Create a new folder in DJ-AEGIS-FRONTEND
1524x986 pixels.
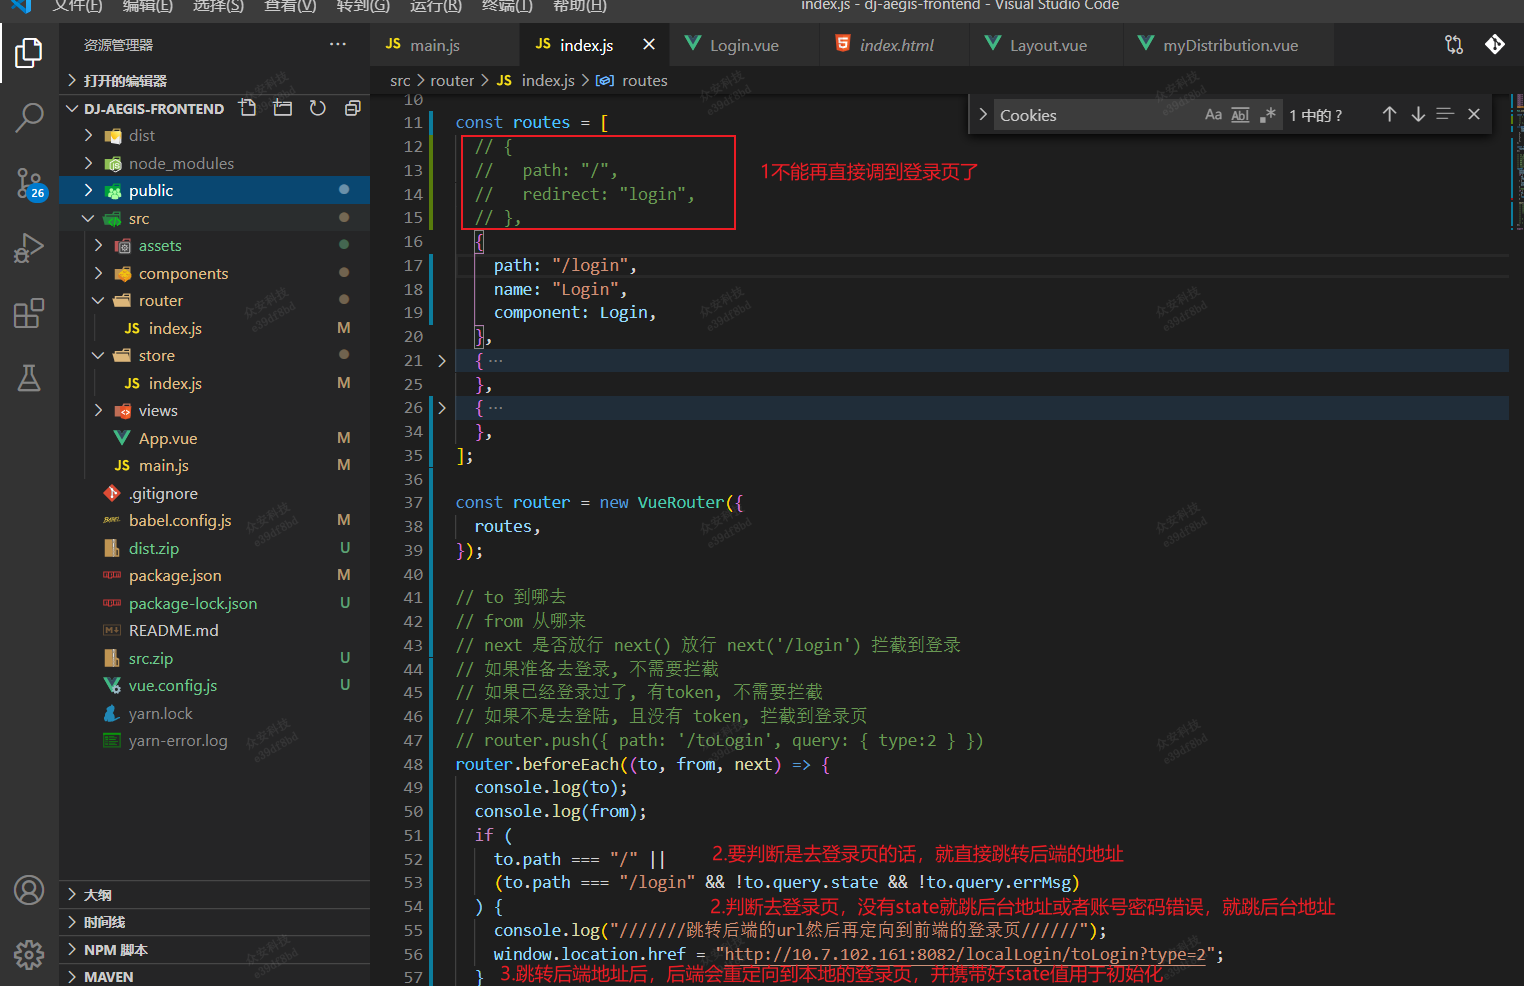tap(283, 108)
